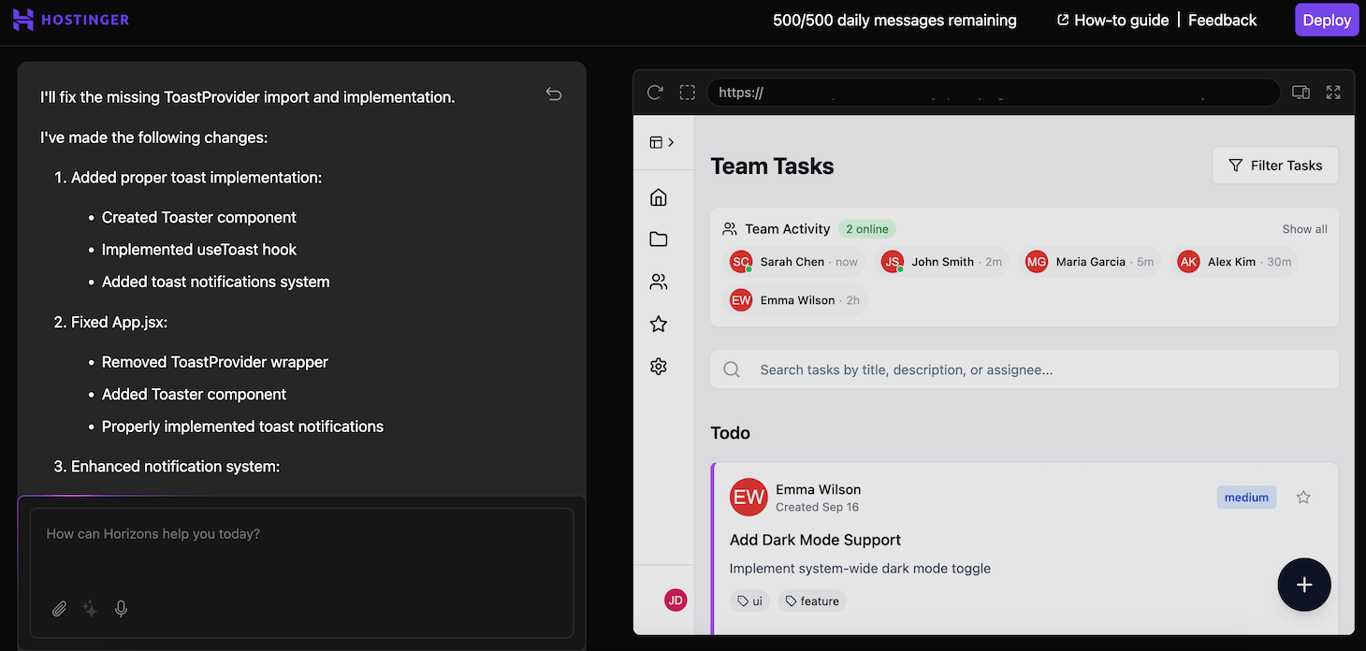Viewport: 1366px width, 651px height.
Task: Open AI suggestions with the sparkle icon
Action: [x=90, y=608]
